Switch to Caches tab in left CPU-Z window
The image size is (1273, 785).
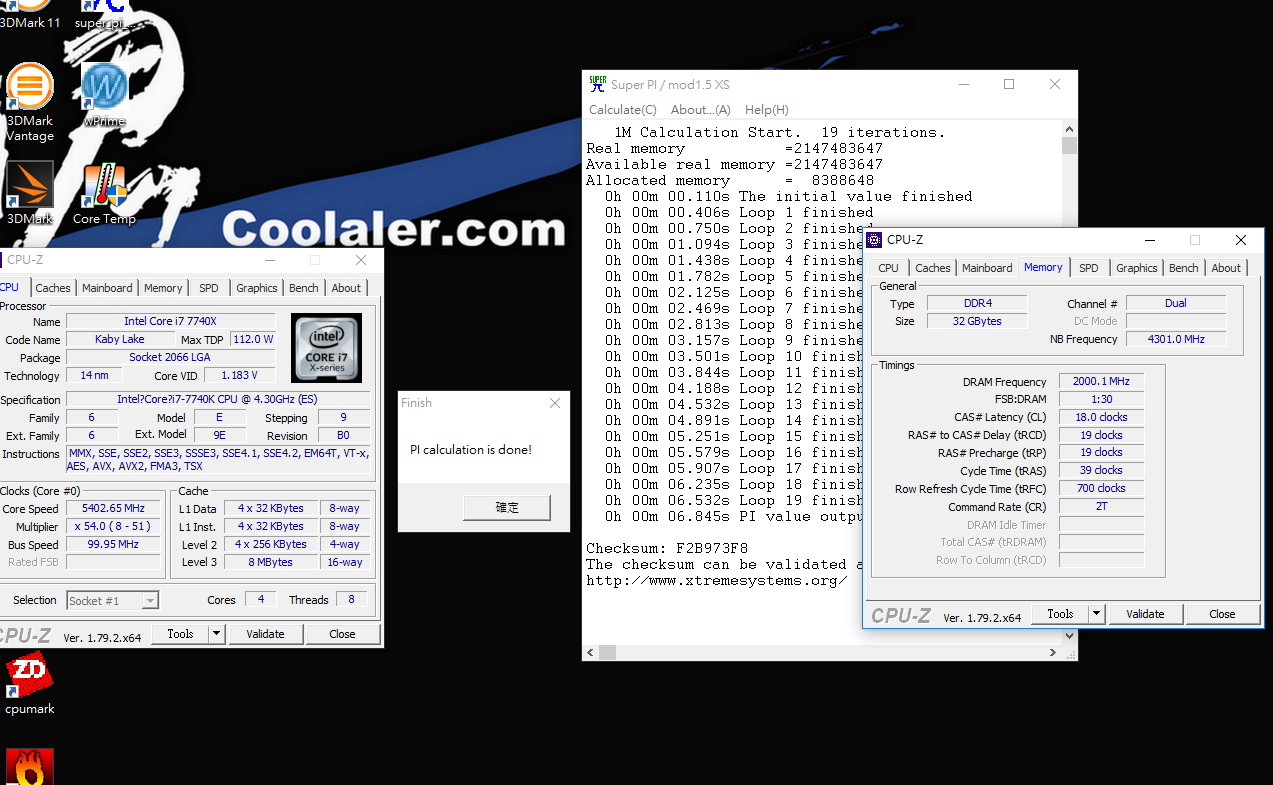coord(53,288)
